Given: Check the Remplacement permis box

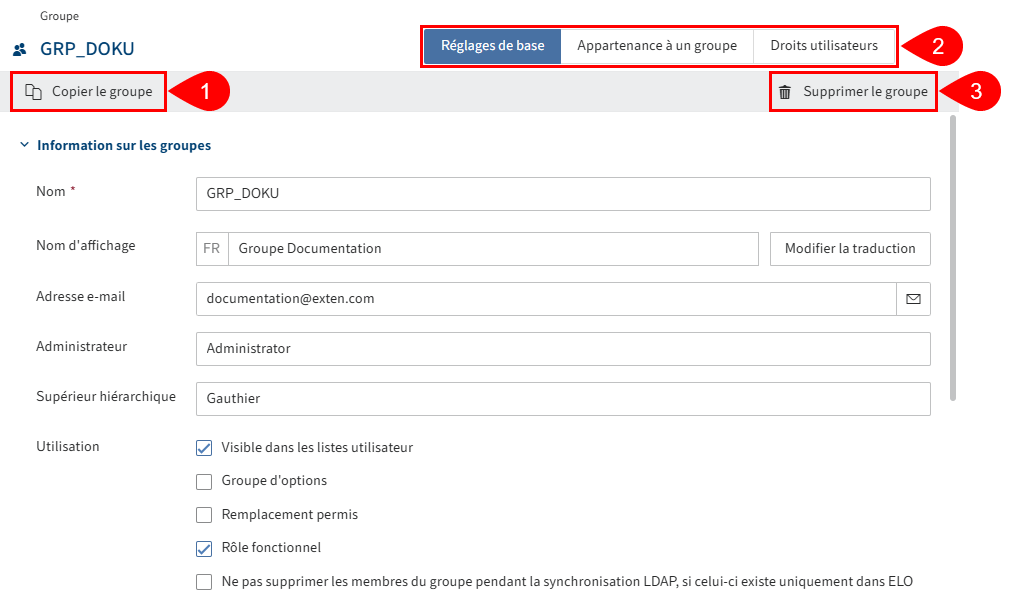Looking at the screenshot, I should coord(204,514).
